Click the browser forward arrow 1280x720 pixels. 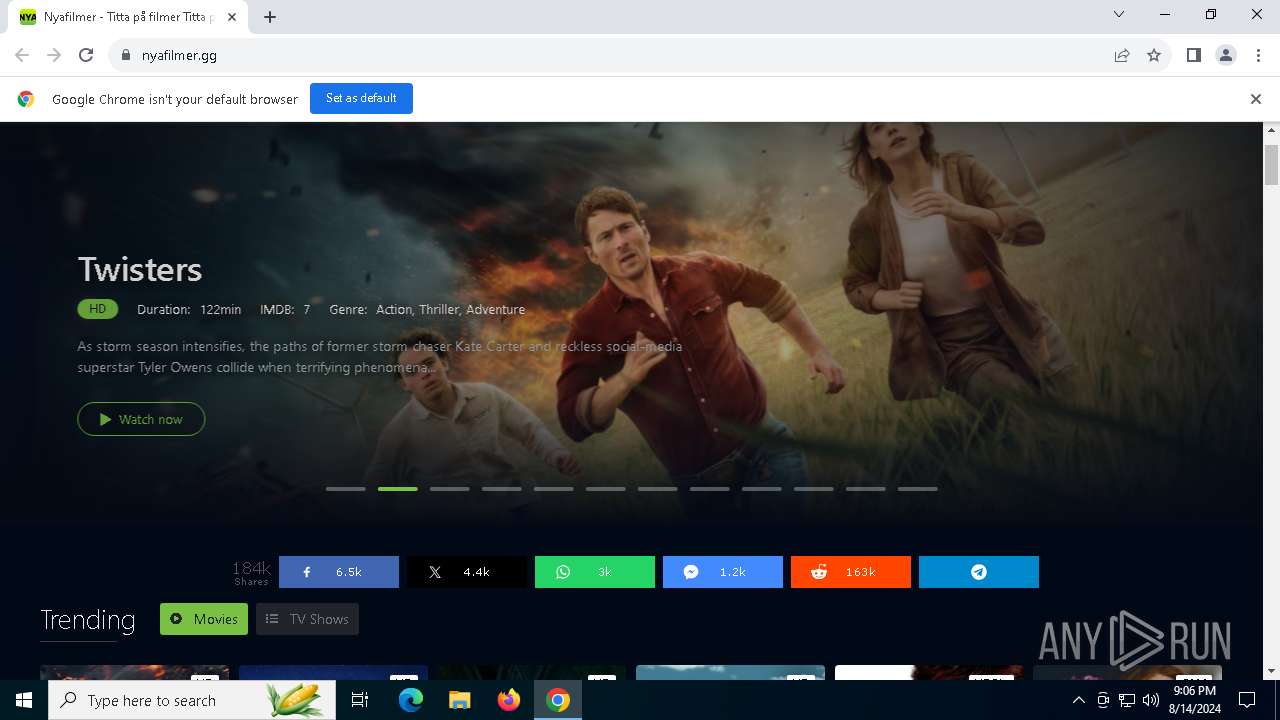tap(54, 56)
